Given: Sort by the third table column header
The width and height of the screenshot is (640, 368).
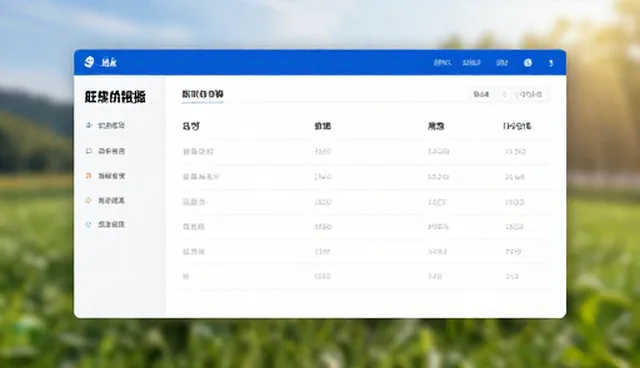Looking at the screenshot, I should point(436,126).
